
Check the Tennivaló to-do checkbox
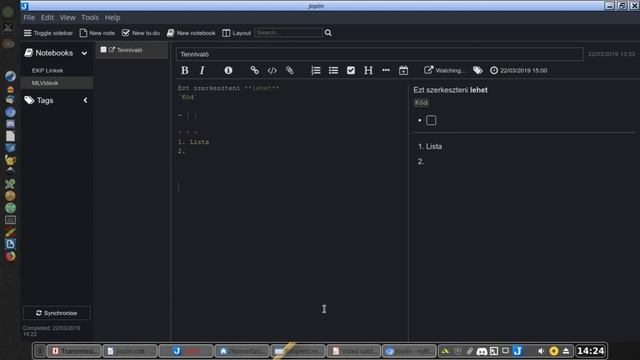[103, 50]
